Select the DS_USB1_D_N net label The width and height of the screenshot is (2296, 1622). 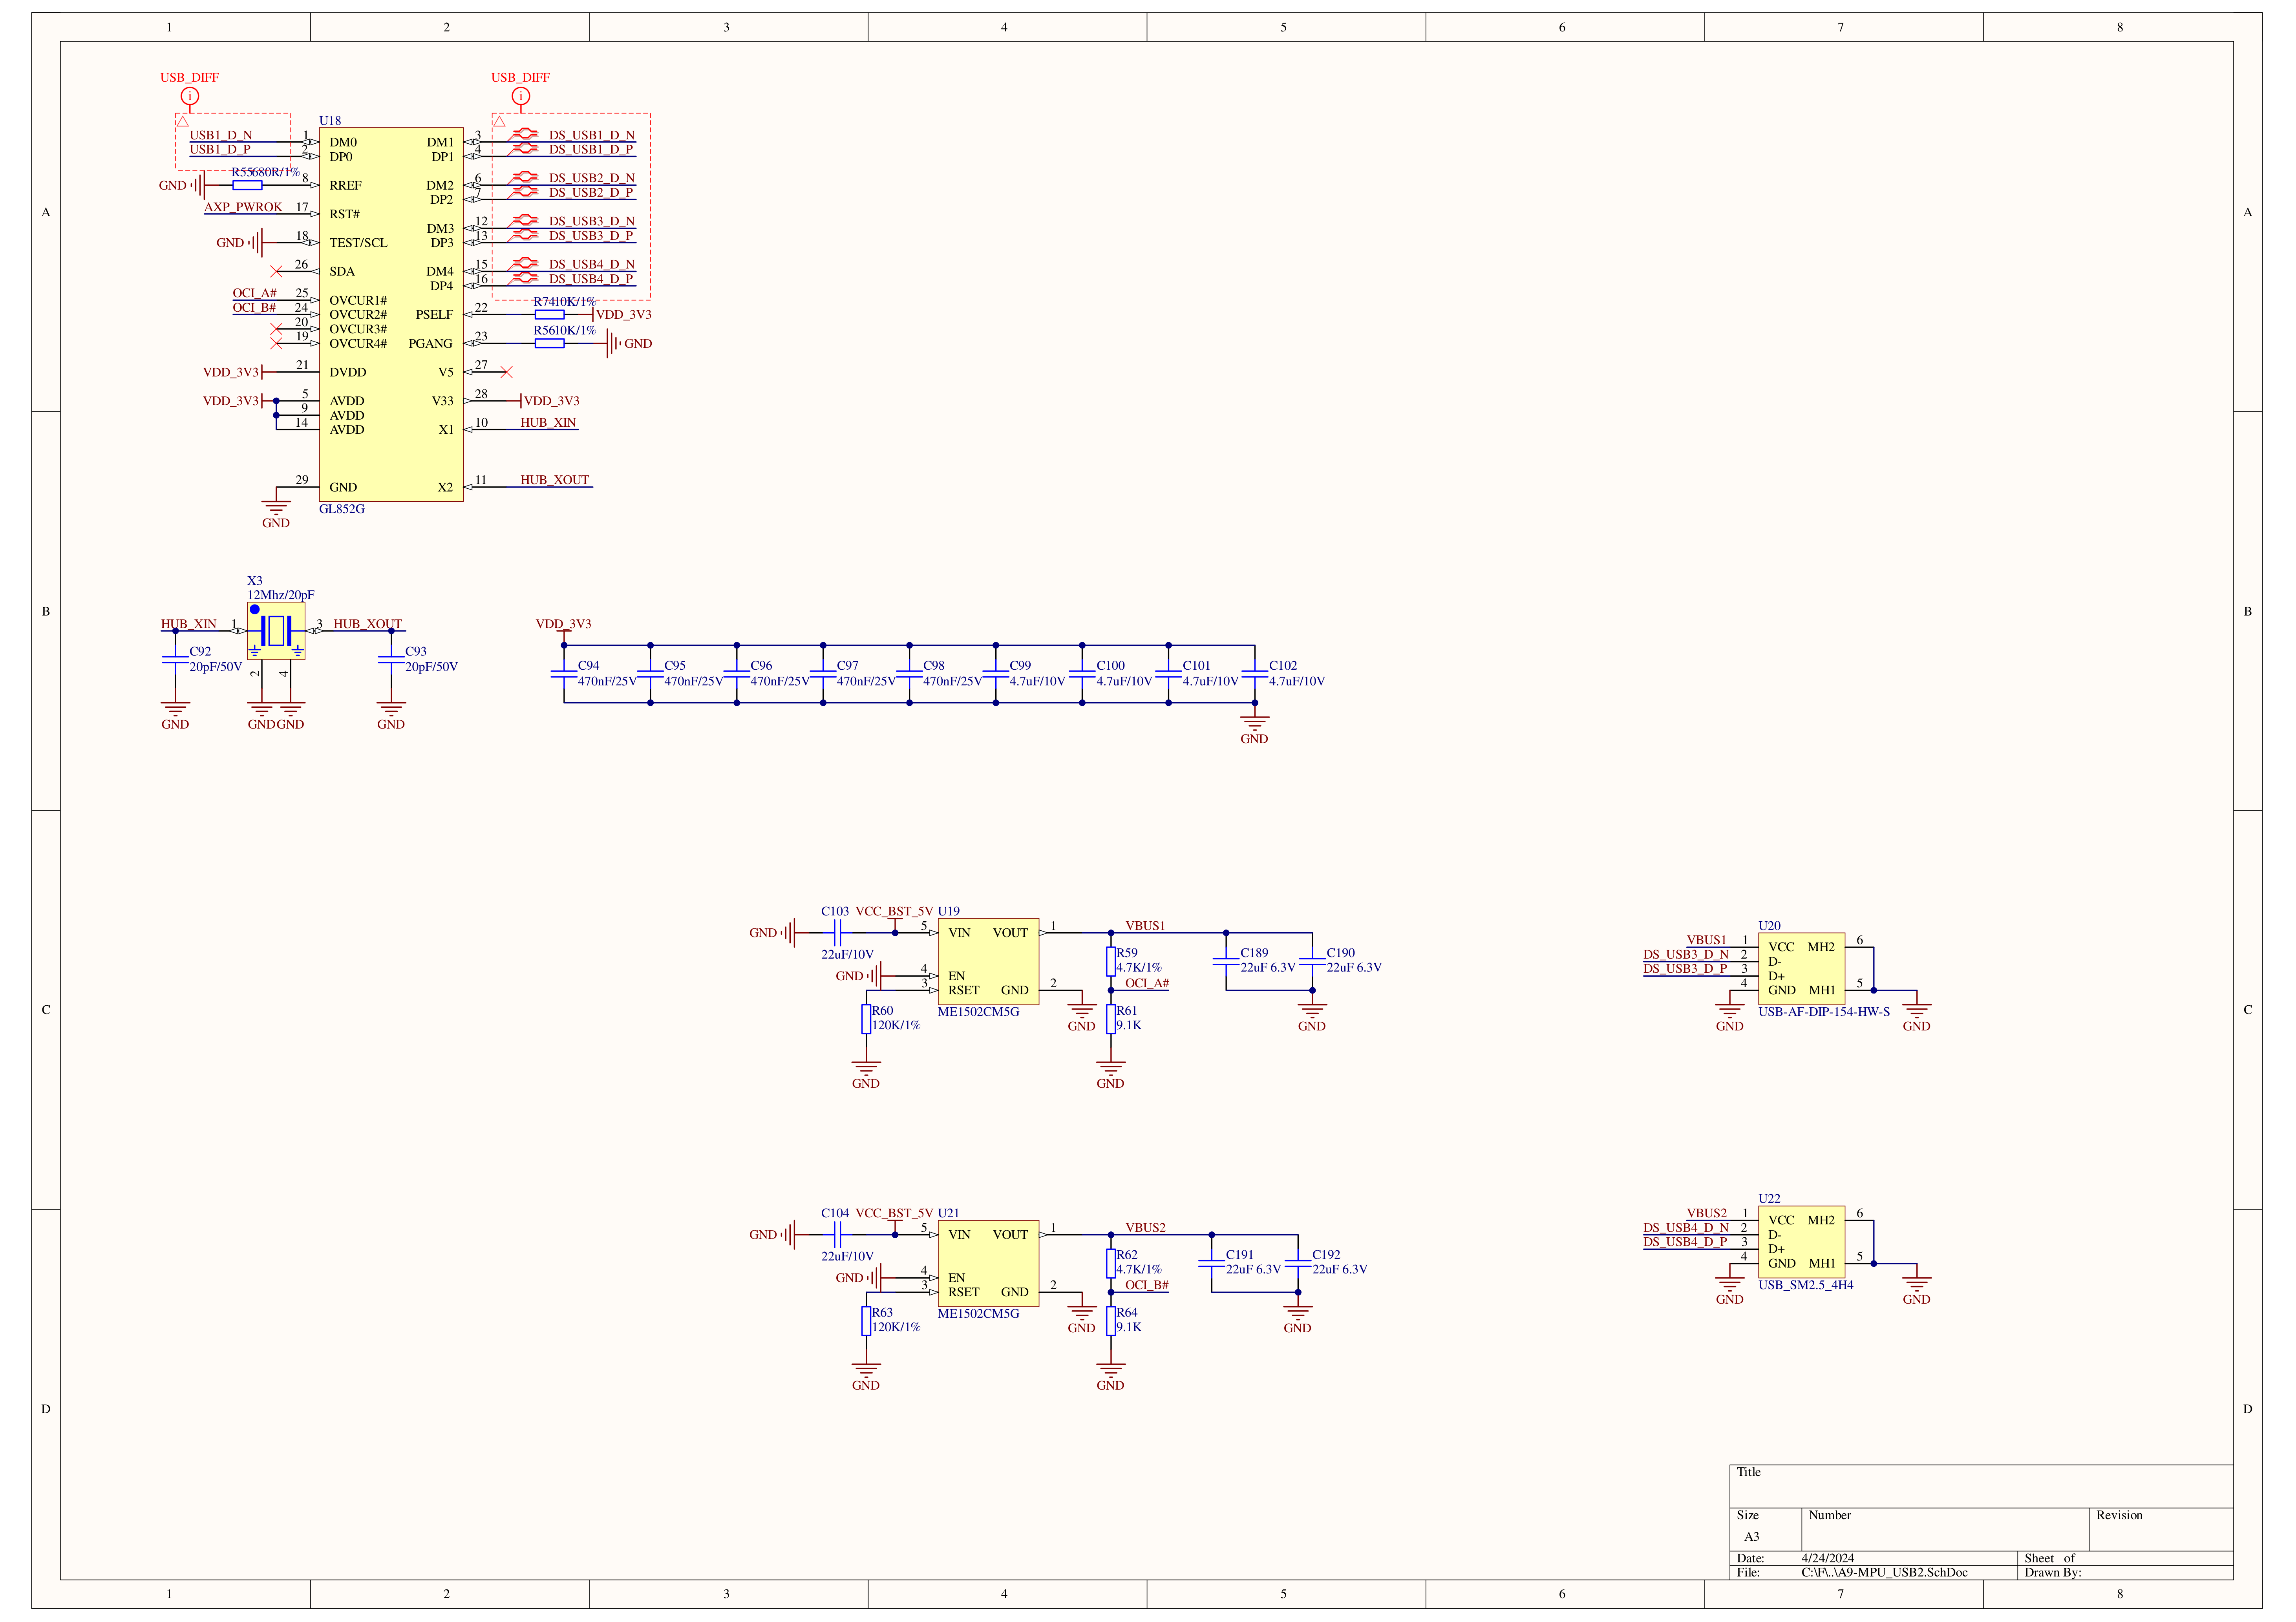click(592, 135)
